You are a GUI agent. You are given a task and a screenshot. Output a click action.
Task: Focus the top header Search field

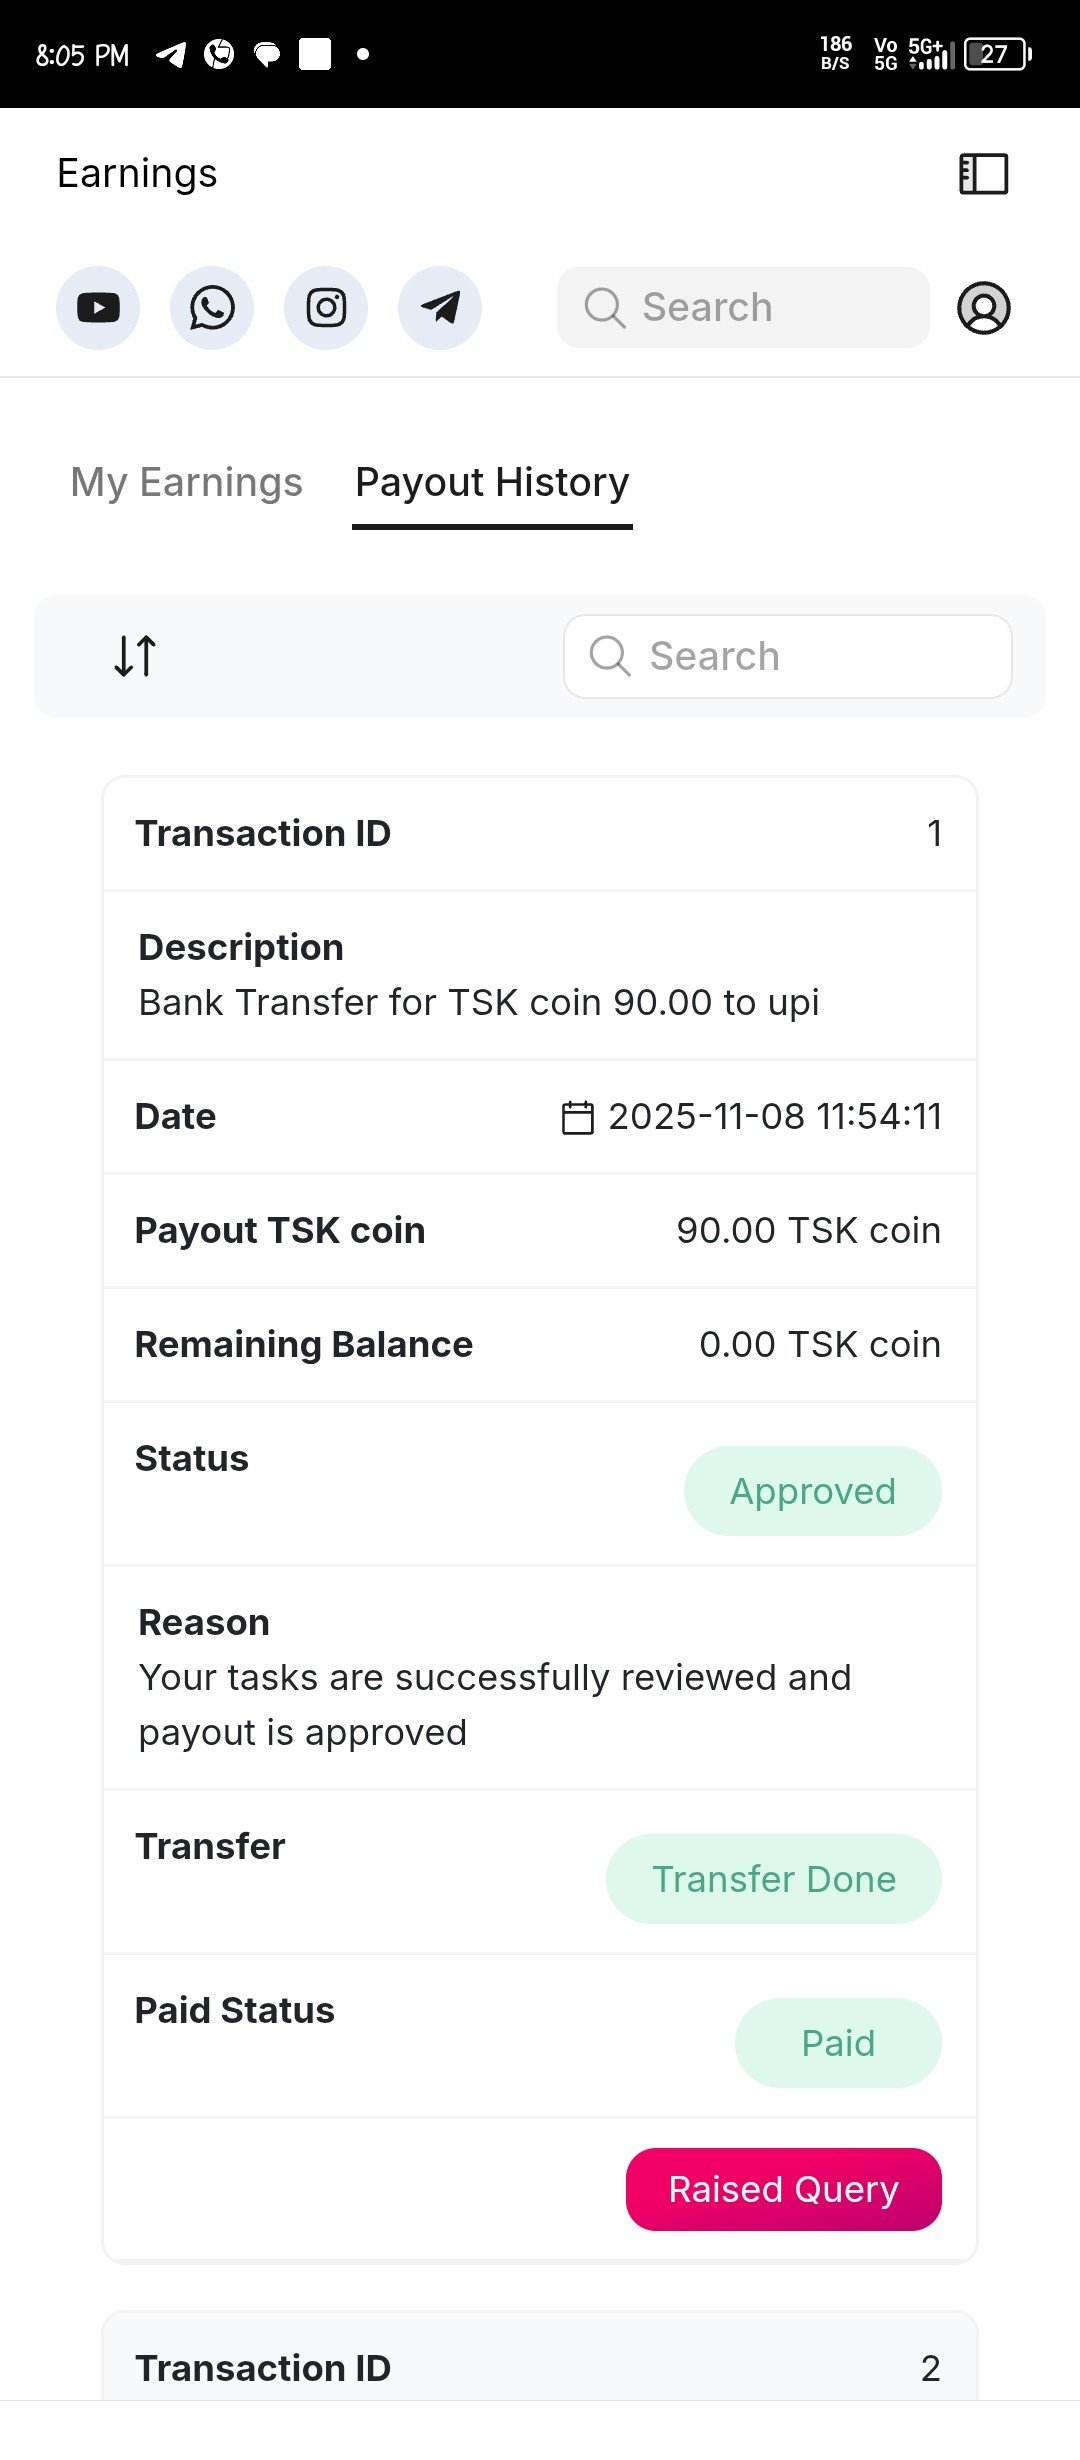point(743,308)
